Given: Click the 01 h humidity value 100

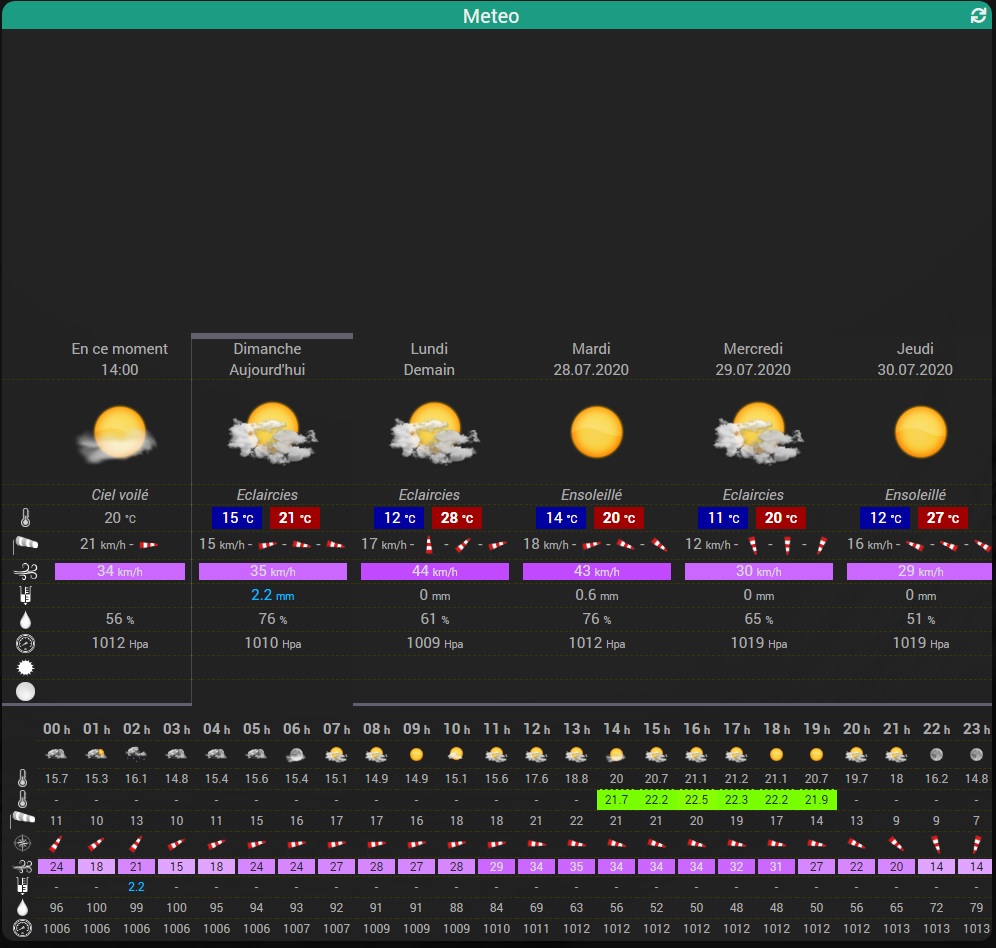Looking at the screenshot, I should [x=97, y=907].
